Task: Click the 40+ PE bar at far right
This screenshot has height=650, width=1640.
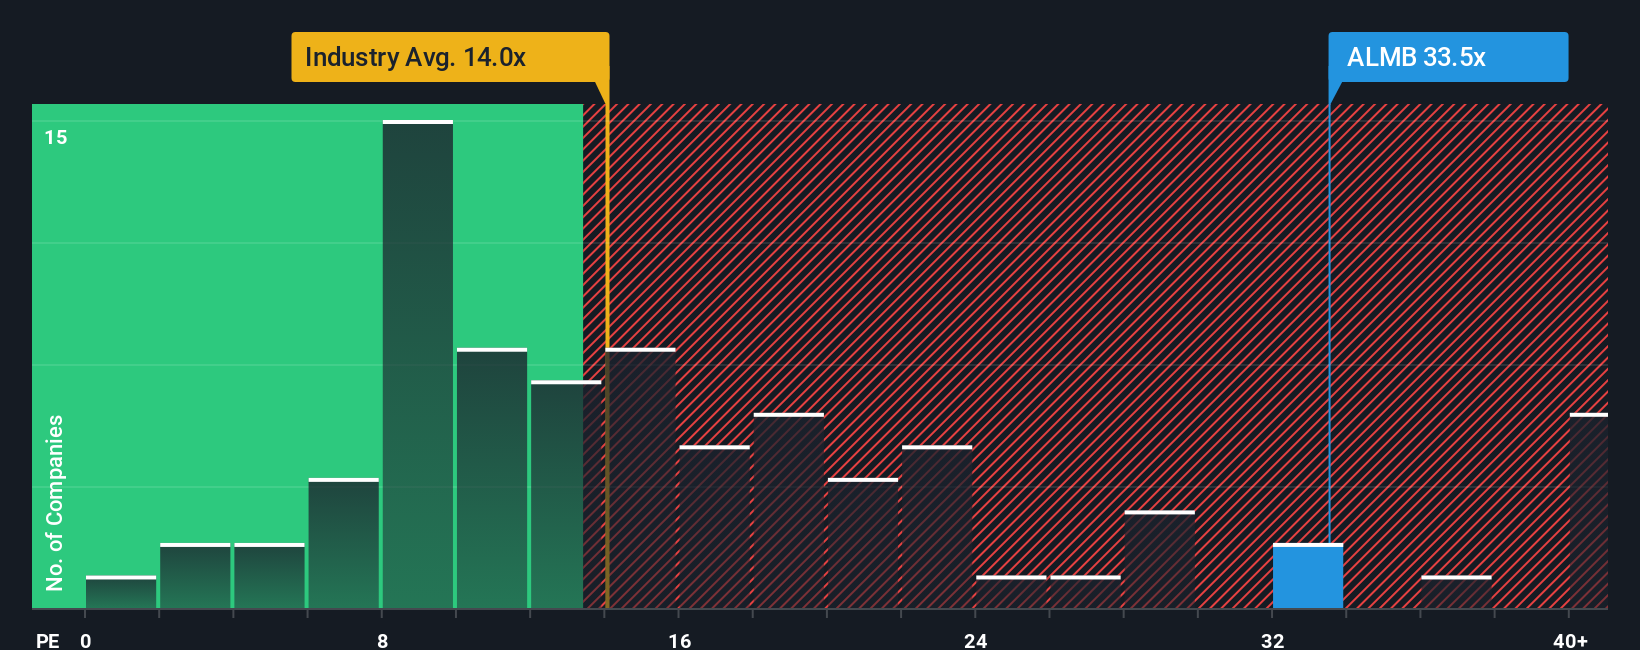Action: (1589, 511)
